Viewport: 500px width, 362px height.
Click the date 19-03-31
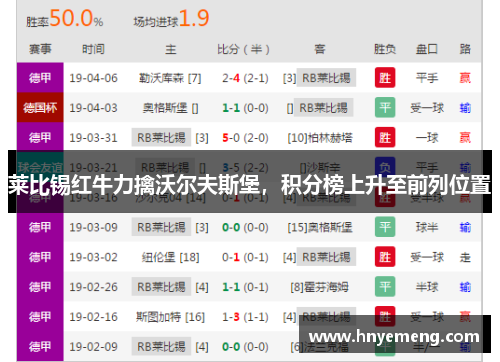(93, 138)
